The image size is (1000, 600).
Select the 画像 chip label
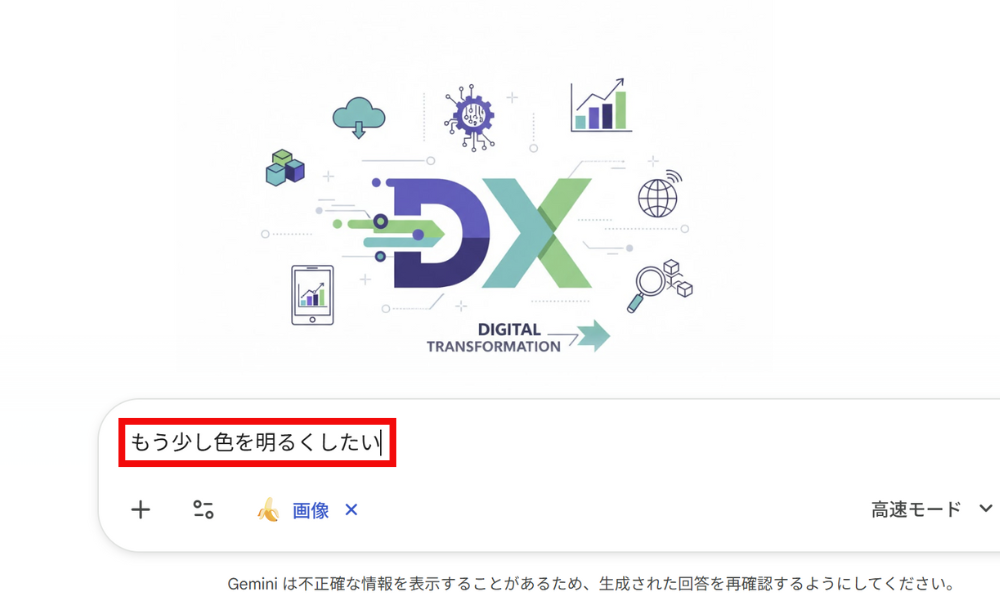(x=310, y=511)
